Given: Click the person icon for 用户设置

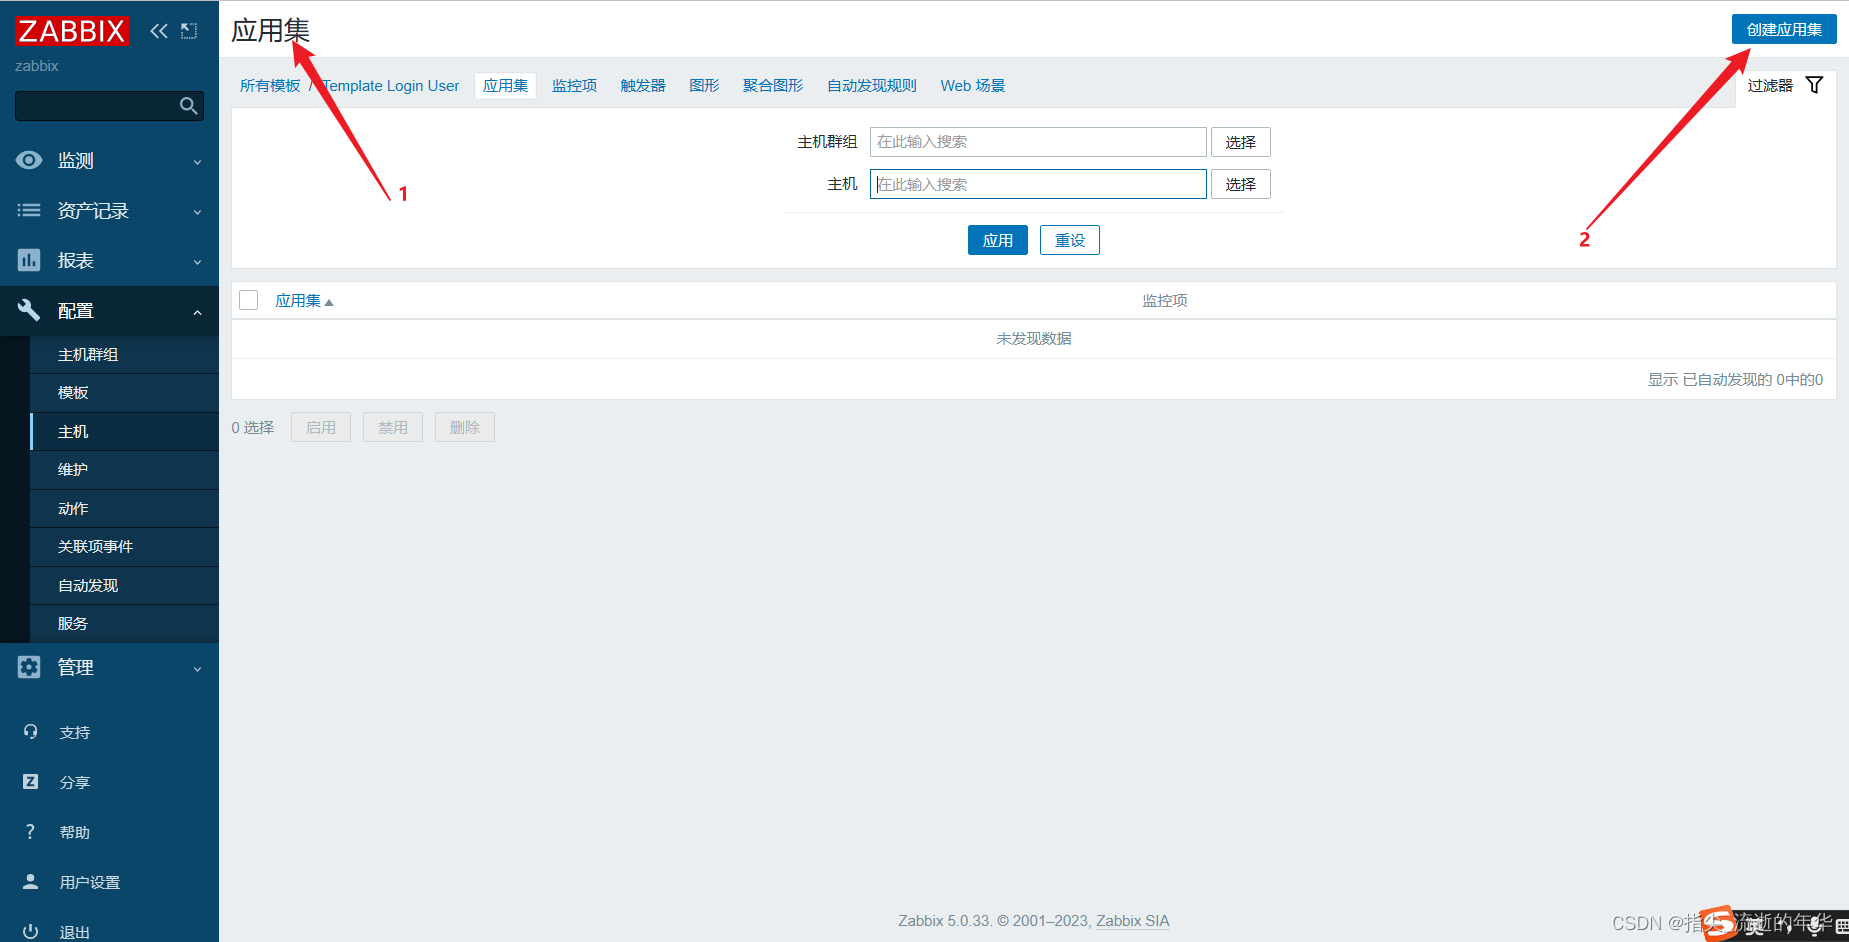Looking at the screenshot, I should coord(30,882).
